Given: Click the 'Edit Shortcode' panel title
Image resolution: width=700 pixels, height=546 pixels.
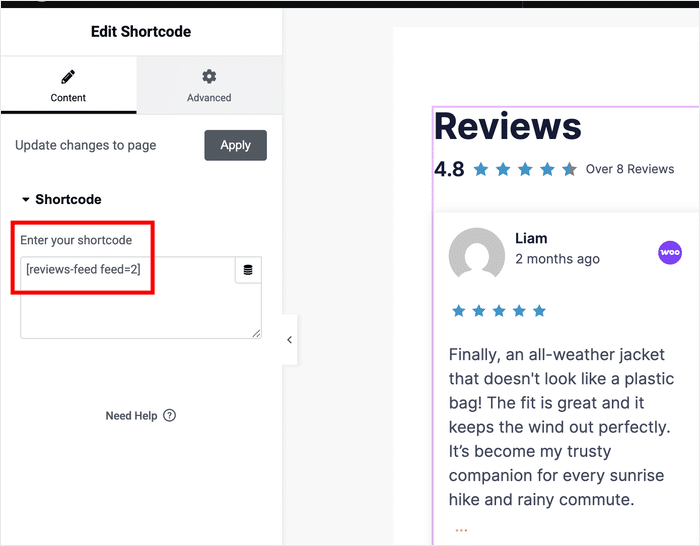Looking at the screenshot, I should point(141,32).
